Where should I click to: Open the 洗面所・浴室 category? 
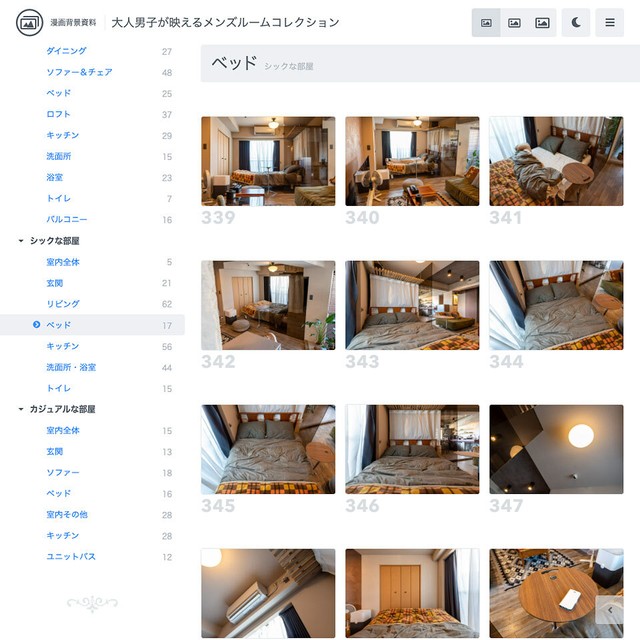[71, 367]
